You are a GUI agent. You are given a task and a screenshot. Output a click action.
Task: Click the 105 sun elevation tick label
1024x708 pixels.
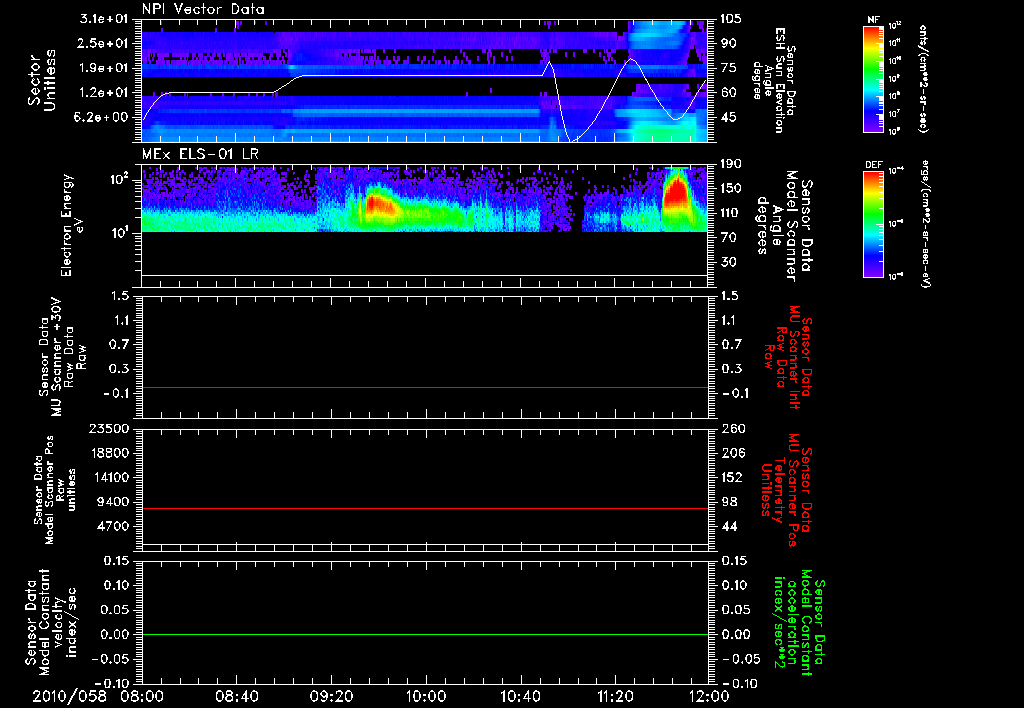pos(730,19)
